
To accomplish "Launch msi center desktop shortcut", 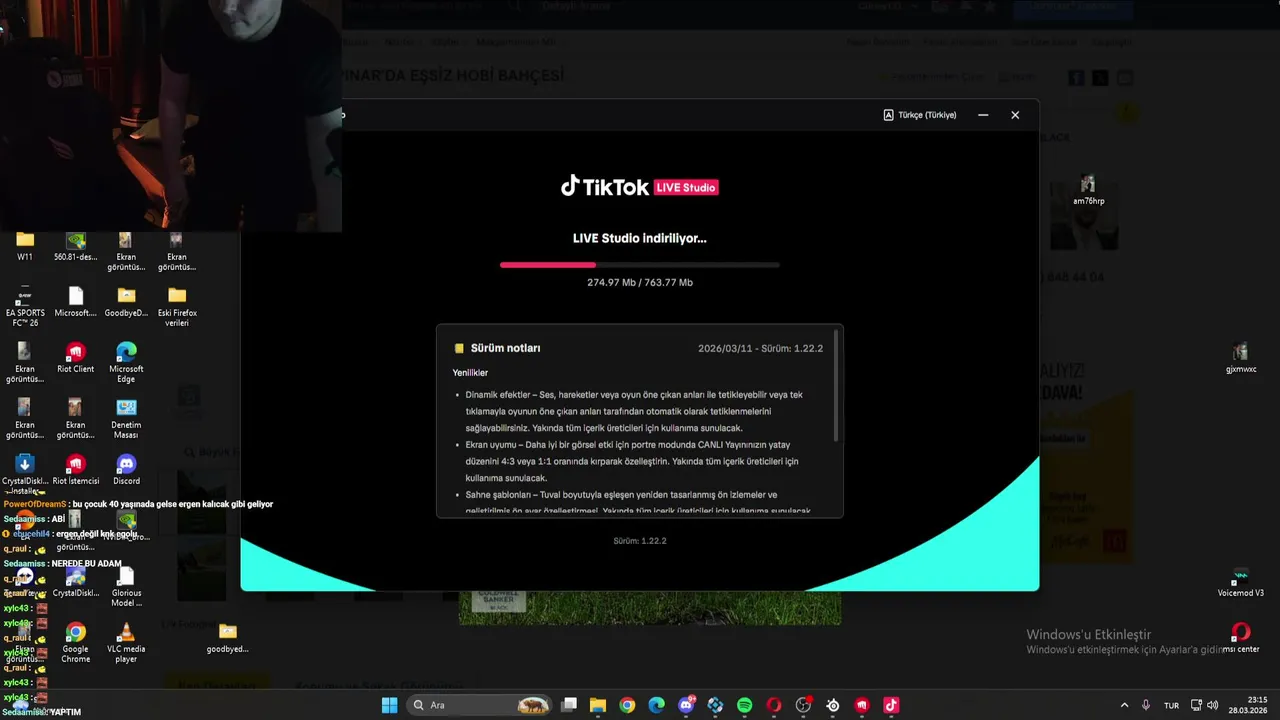I will [1240, 638].
